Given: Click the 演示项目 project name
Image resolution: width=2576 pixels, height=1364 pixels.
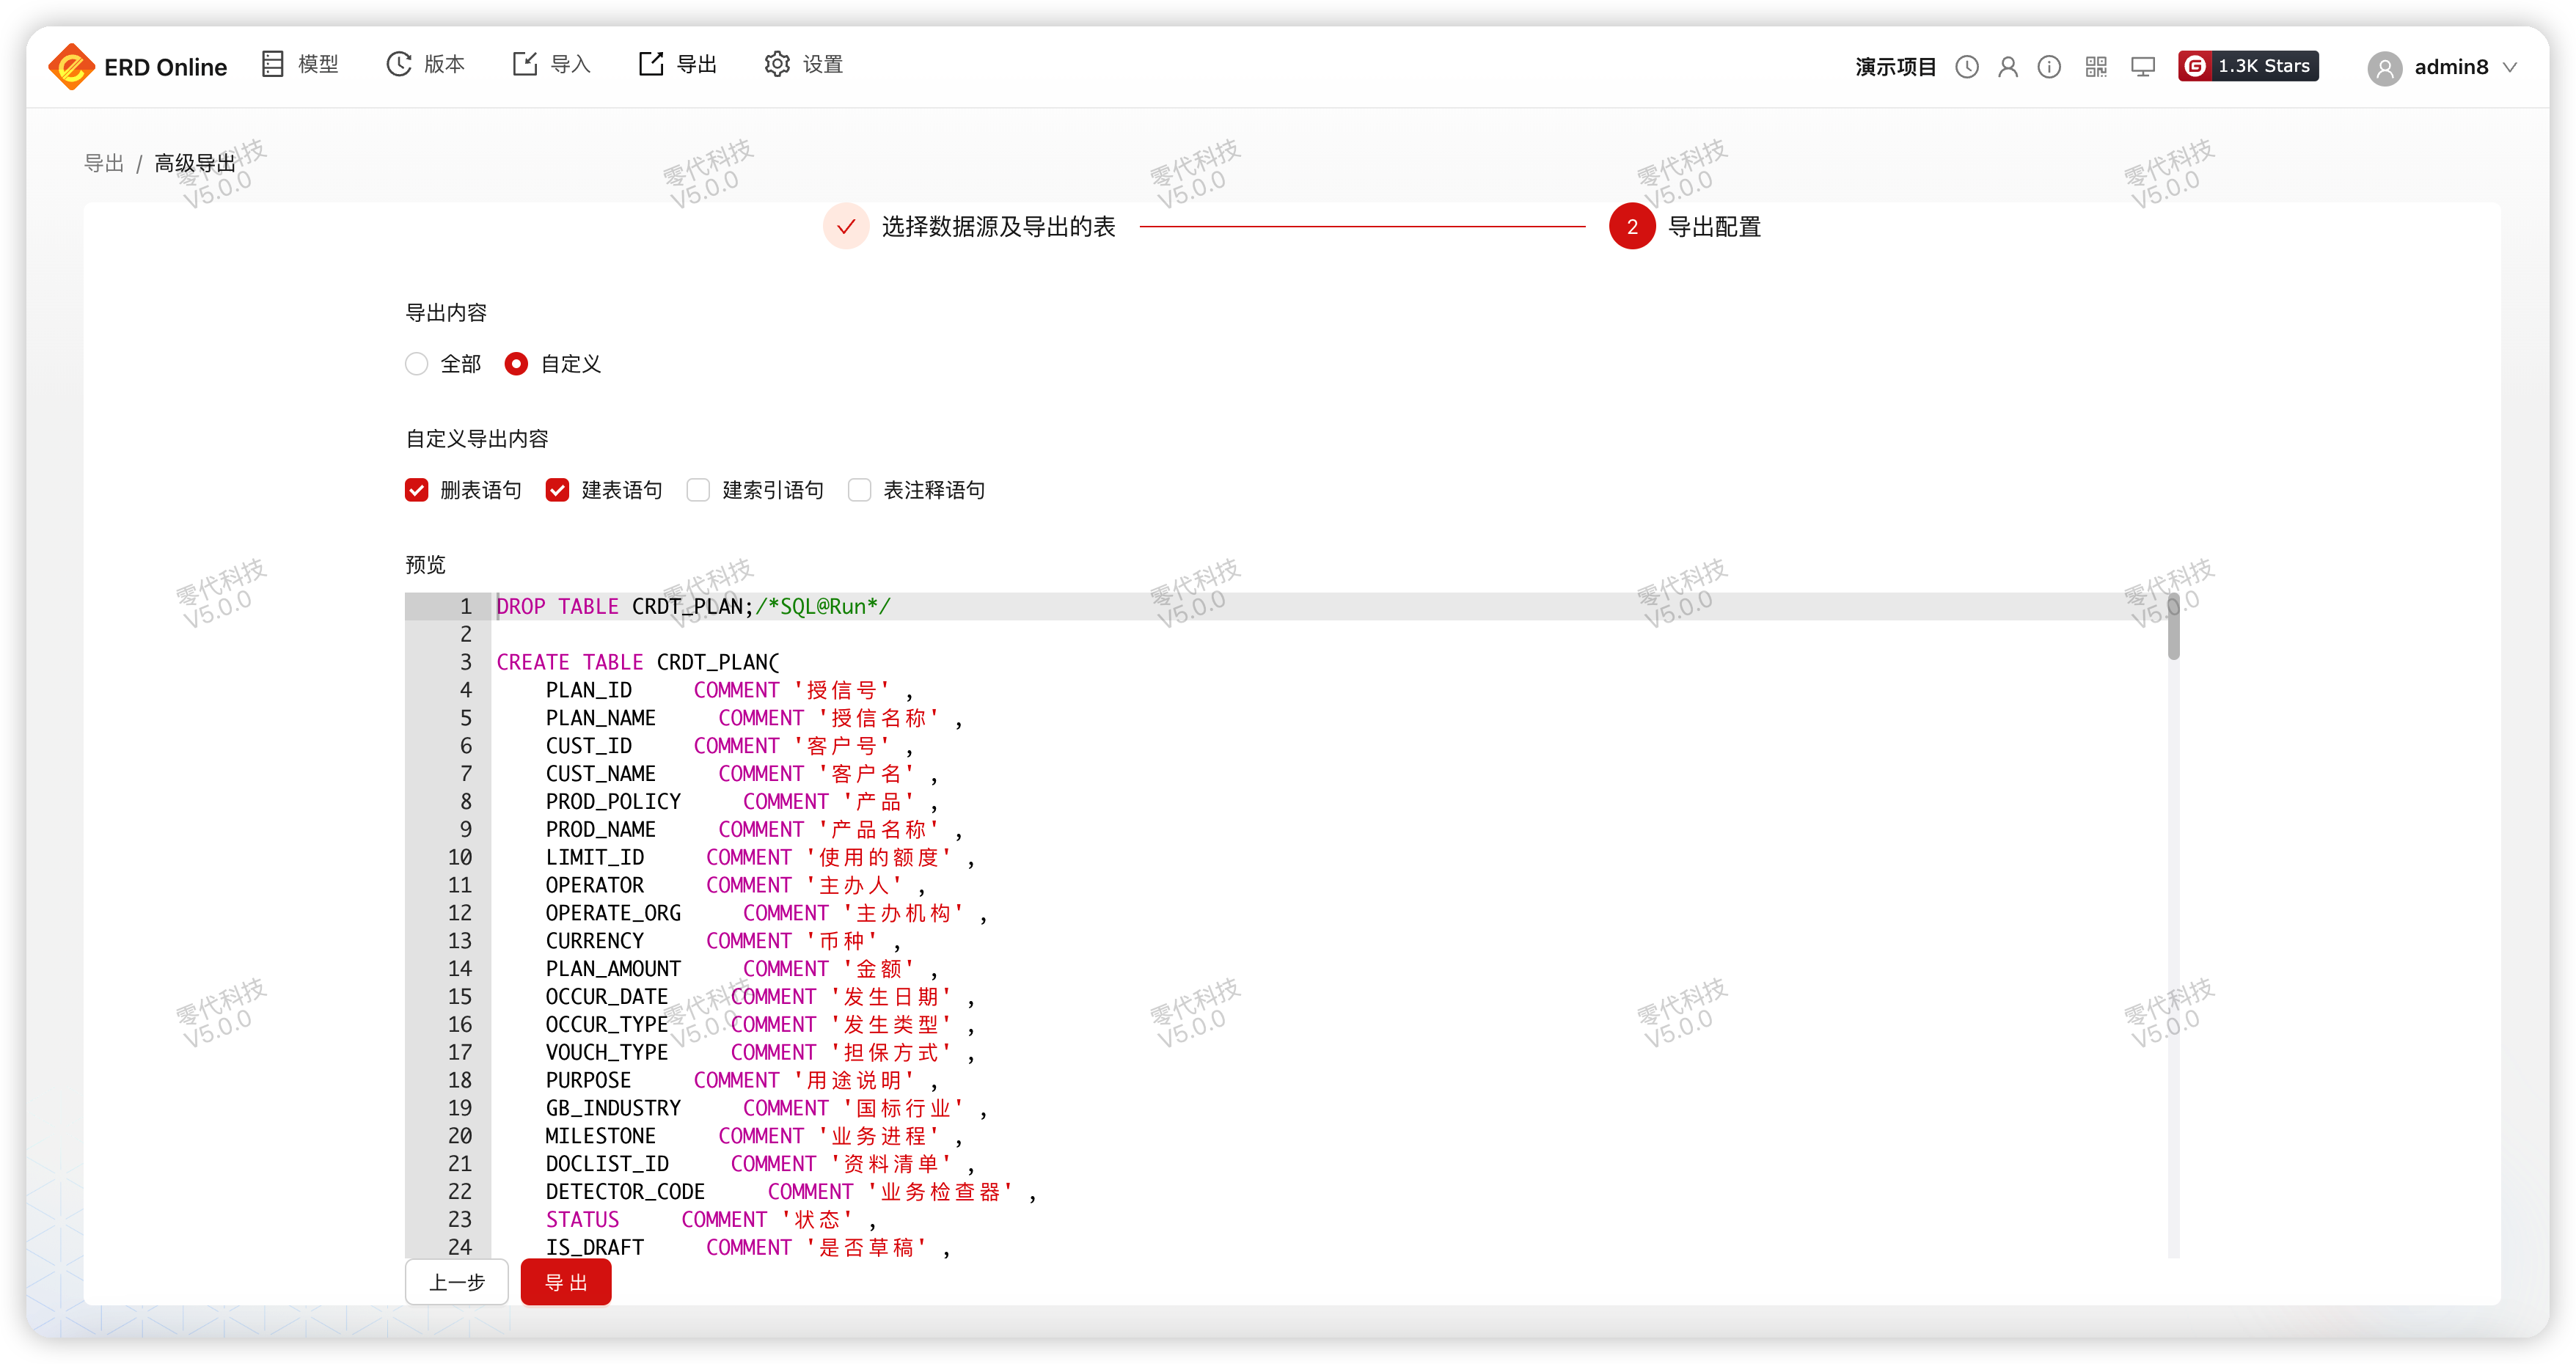Looking at the screenshot, I should (1895, 67).
